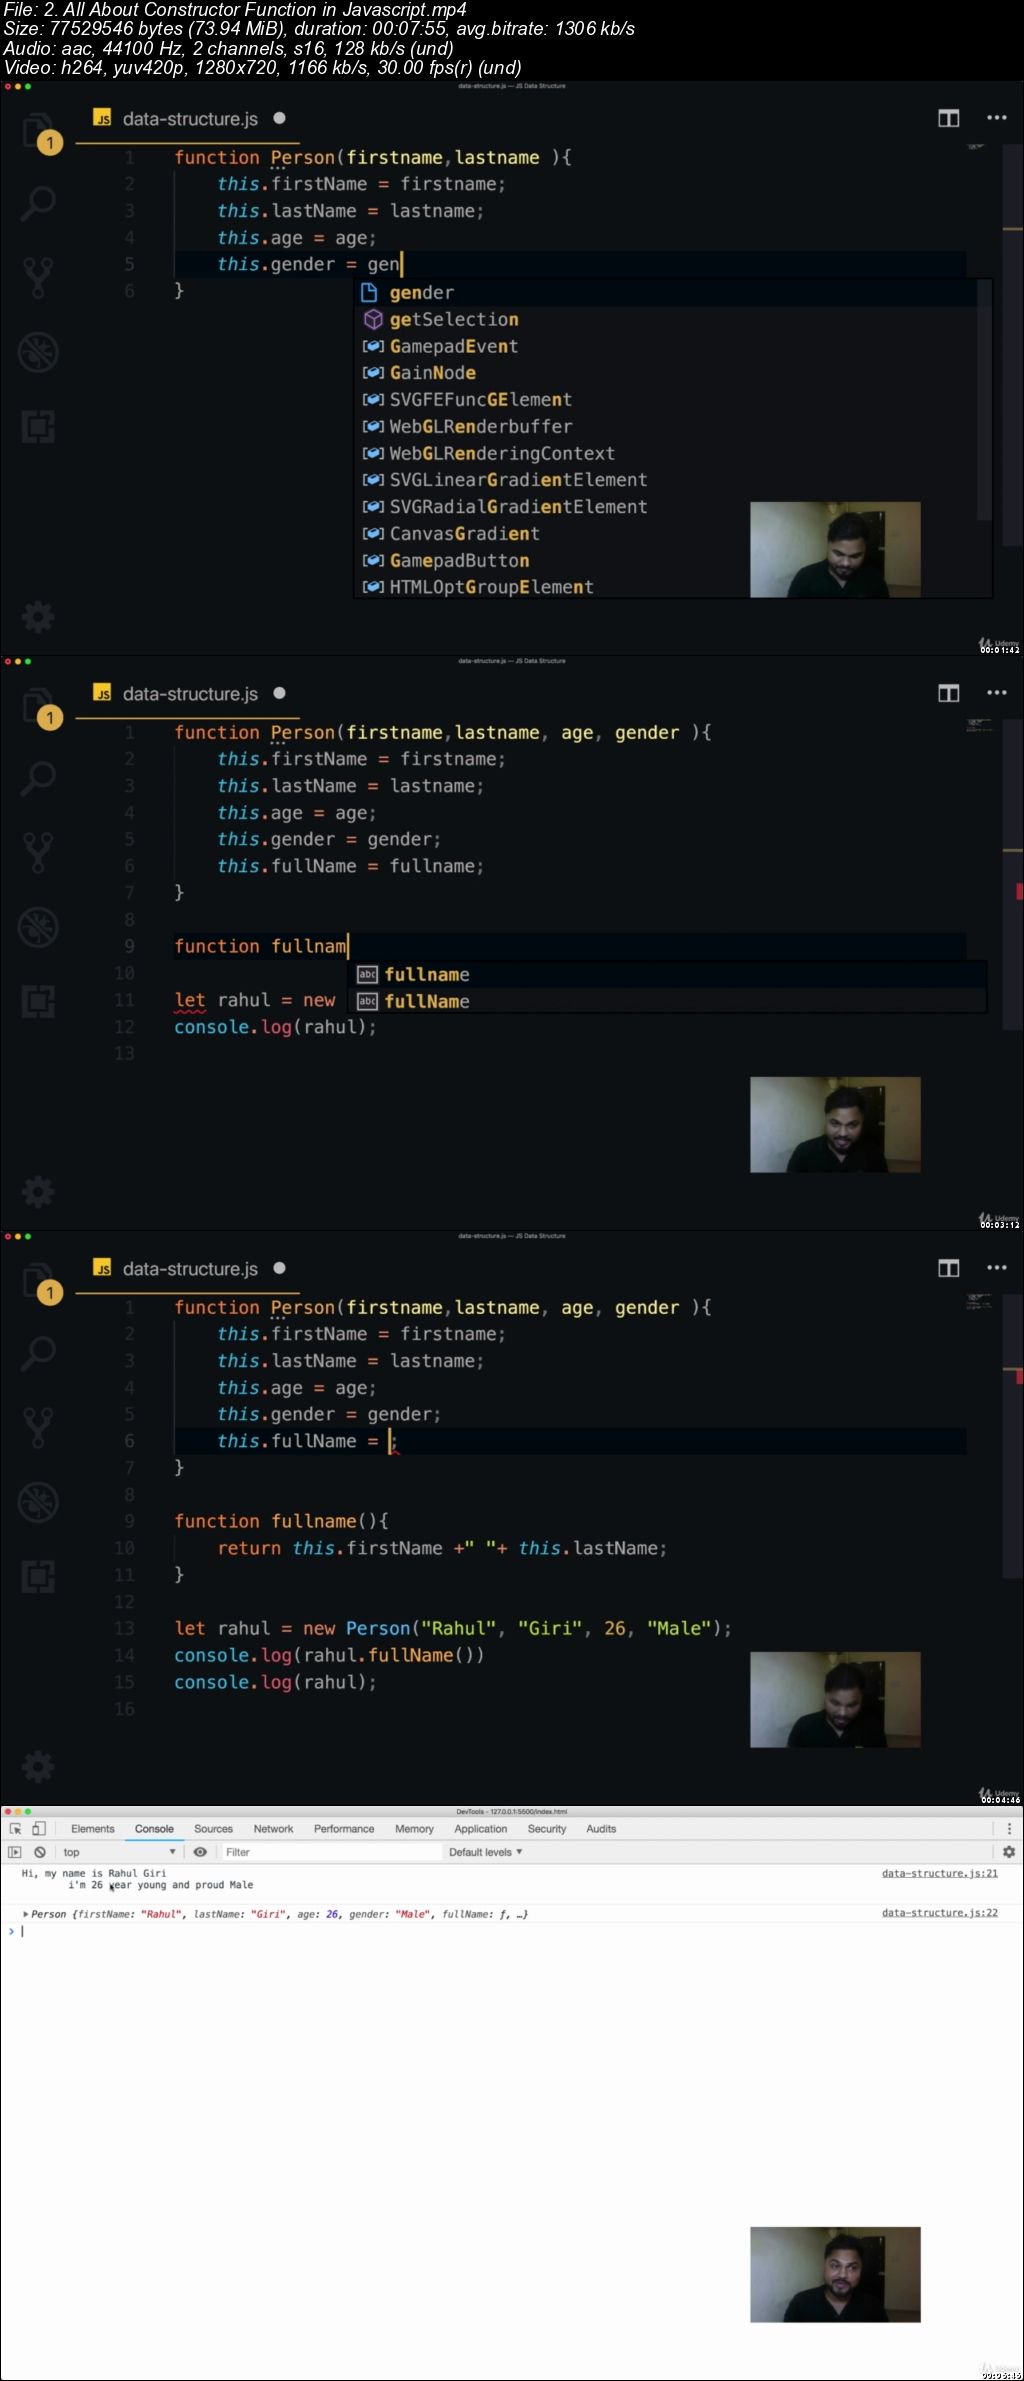
Task: Open the Manage gear in the 00:04:46 frame
Action: click(38, 1766)
